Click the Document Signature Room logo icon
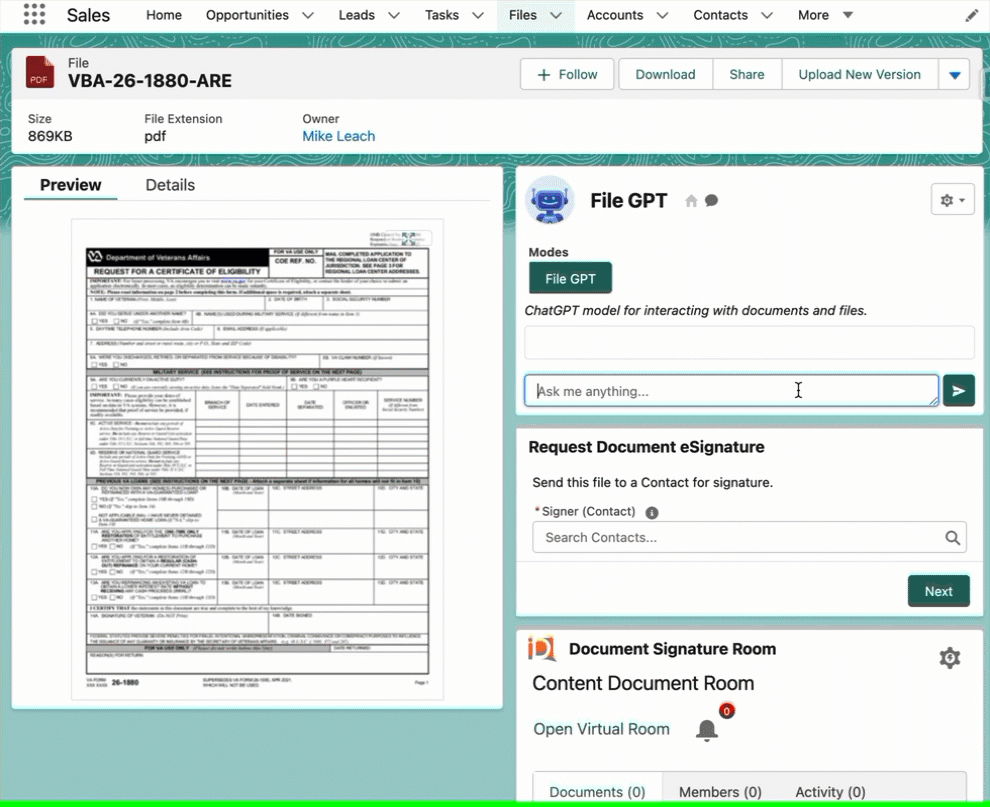The image size is (990, 807). (542, 649)
